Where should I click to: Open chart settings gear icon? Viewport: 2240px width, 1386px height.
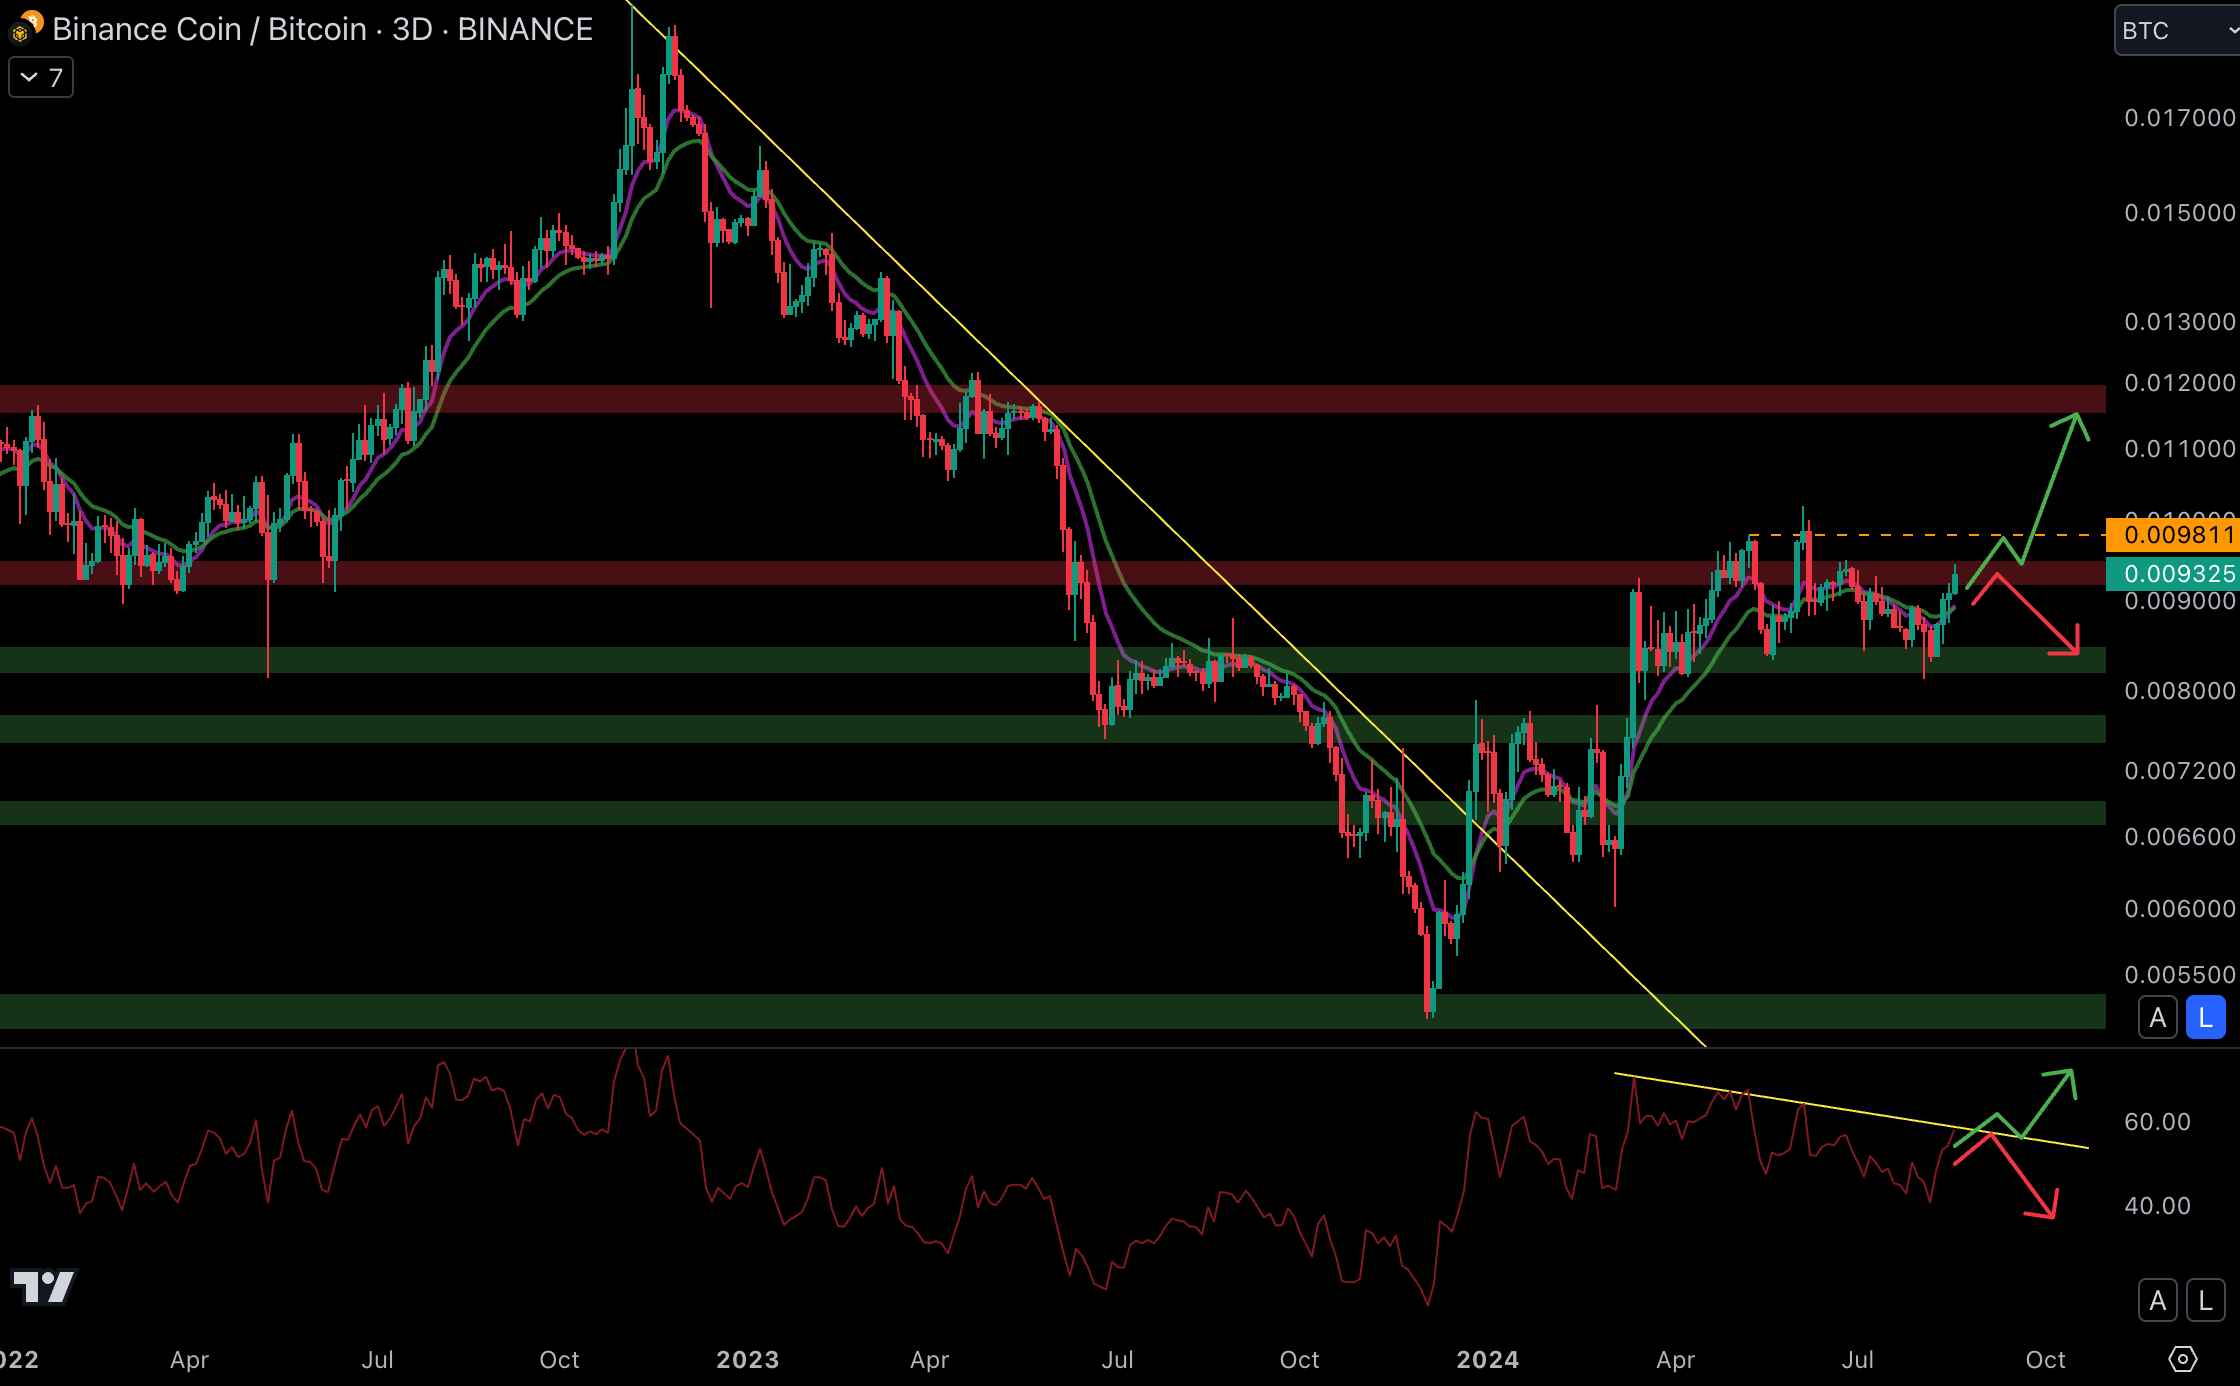2182,1359
